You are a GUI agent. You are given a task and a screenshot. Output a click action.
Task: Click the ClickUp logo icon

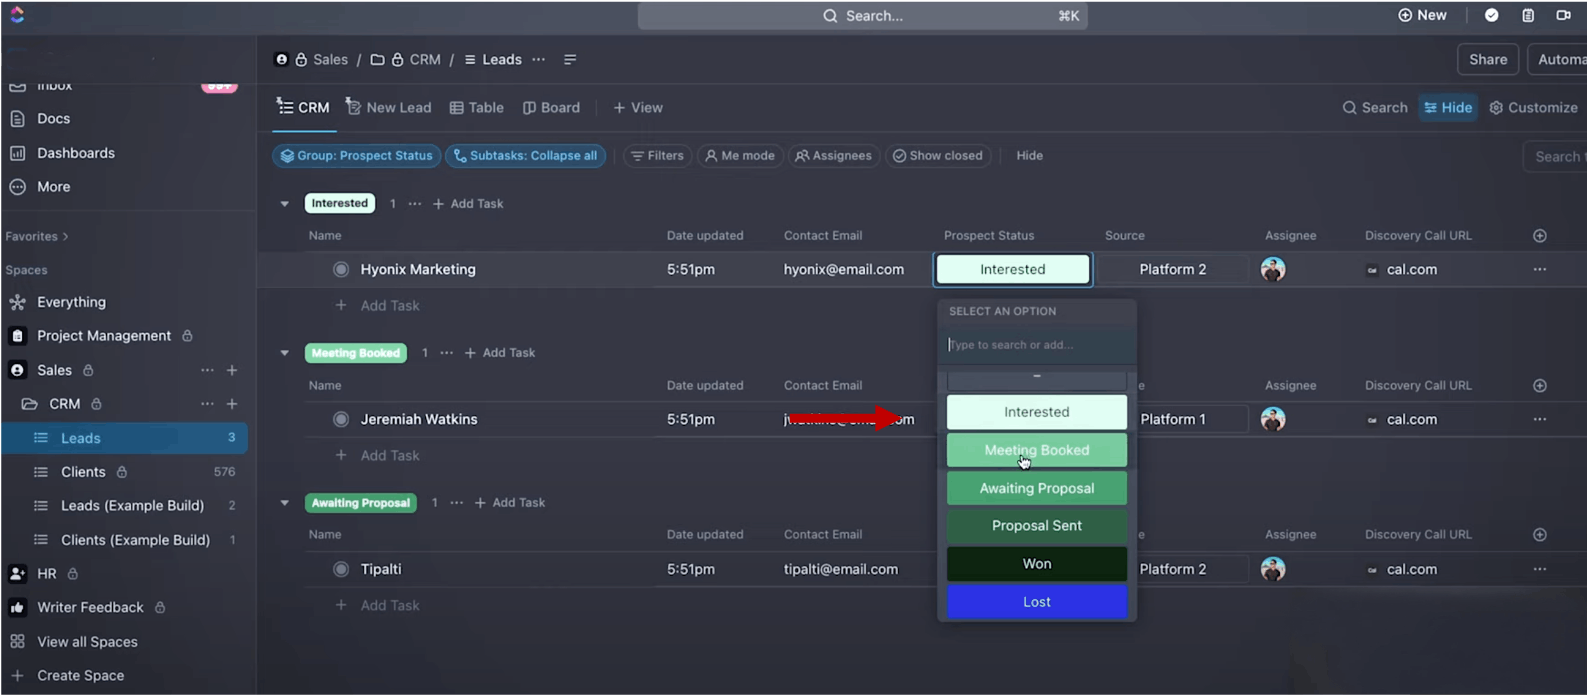(x=16, y=14)
